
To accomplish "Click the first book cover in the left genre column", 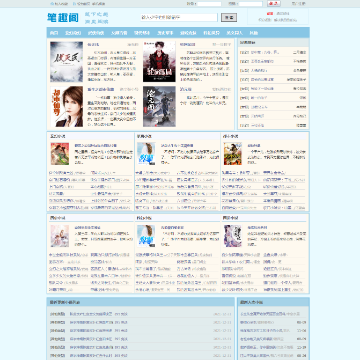I will [60, 154].
